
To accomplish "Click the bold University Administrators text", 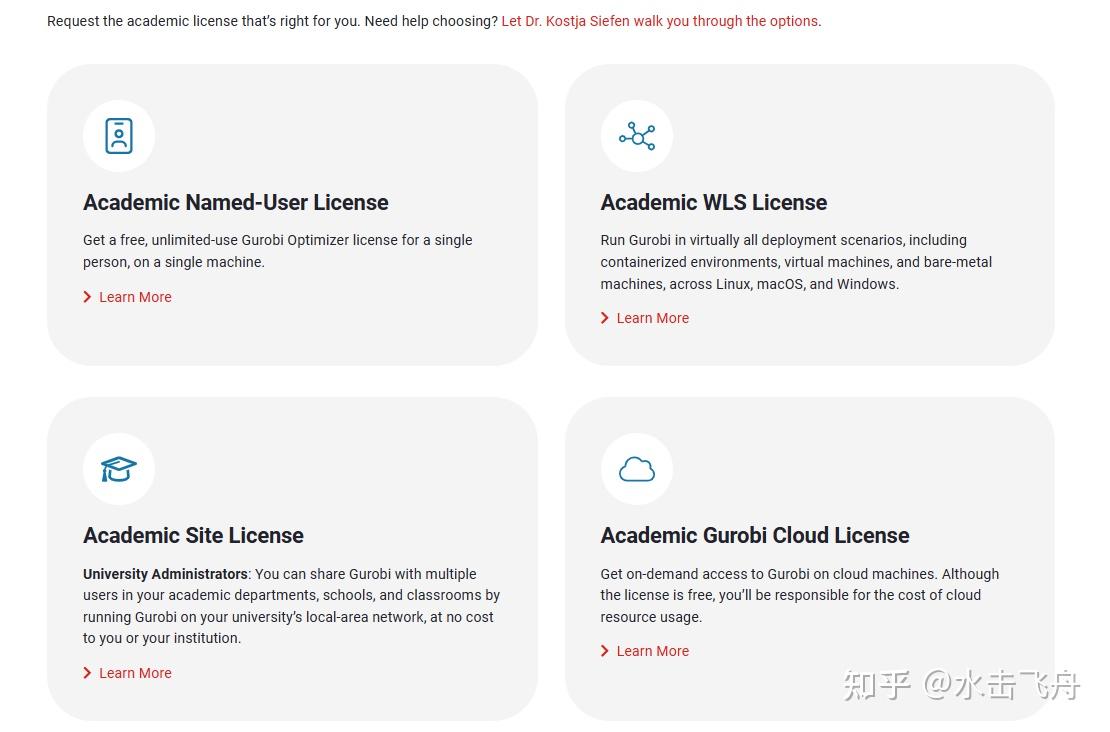I will pyautogui.click(x=165, y=574).
